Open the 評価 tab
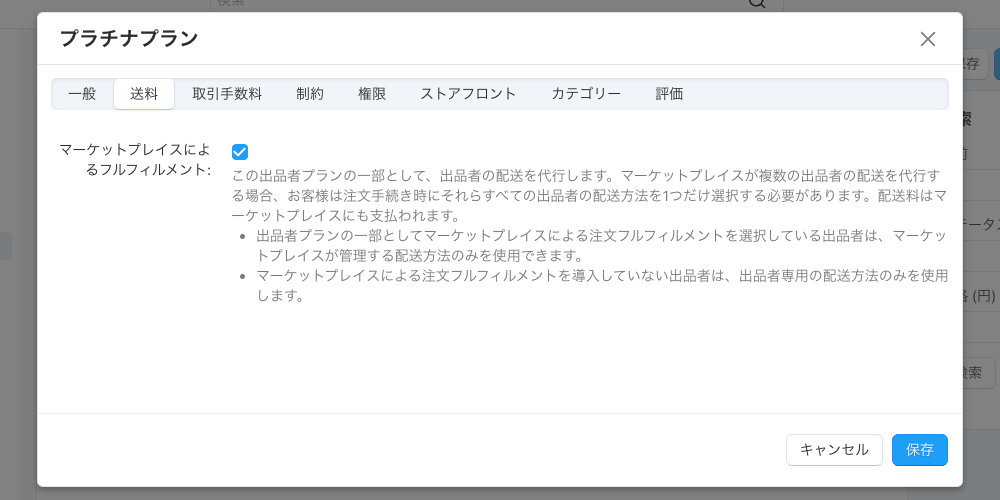Image resolution: width=1000 pixels, height=500 pixels. click(669, 94)
